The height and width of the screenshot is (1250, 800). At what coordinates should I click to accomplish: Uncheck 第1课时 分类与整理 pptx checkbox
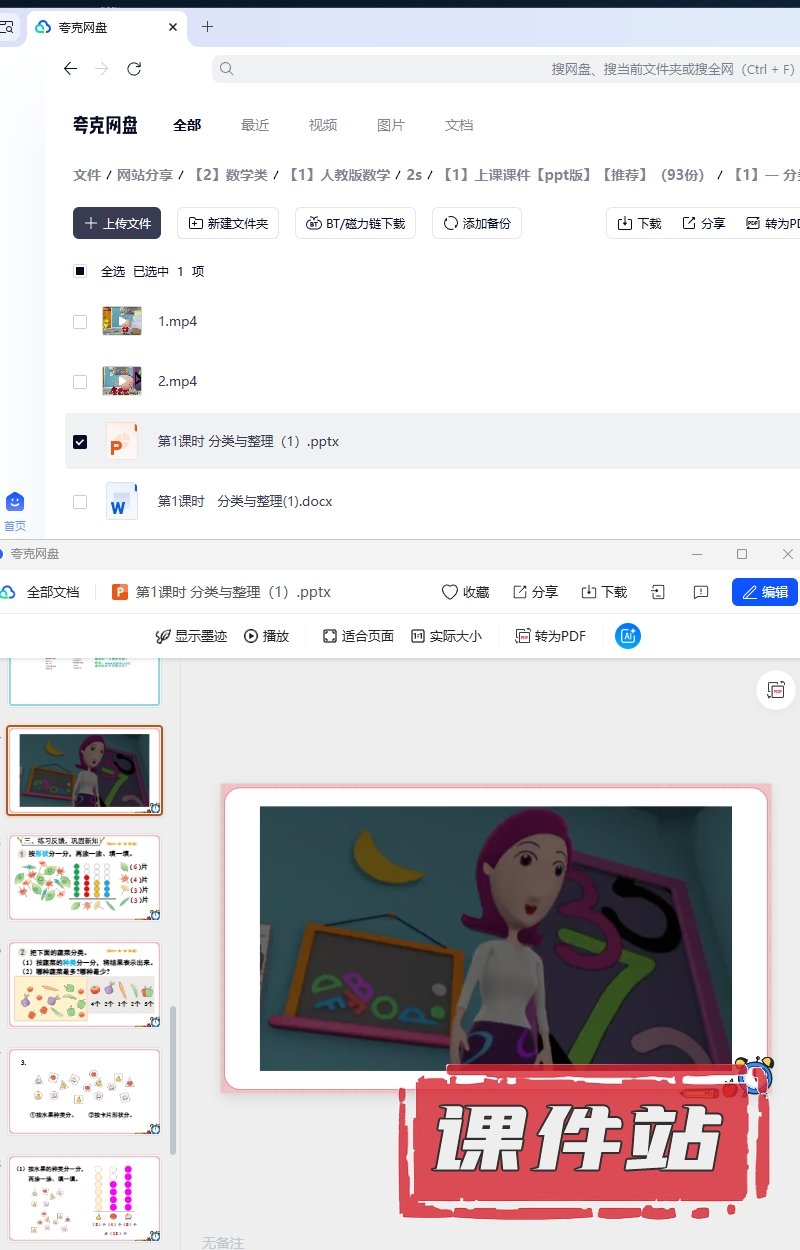(x=80, y=441)
